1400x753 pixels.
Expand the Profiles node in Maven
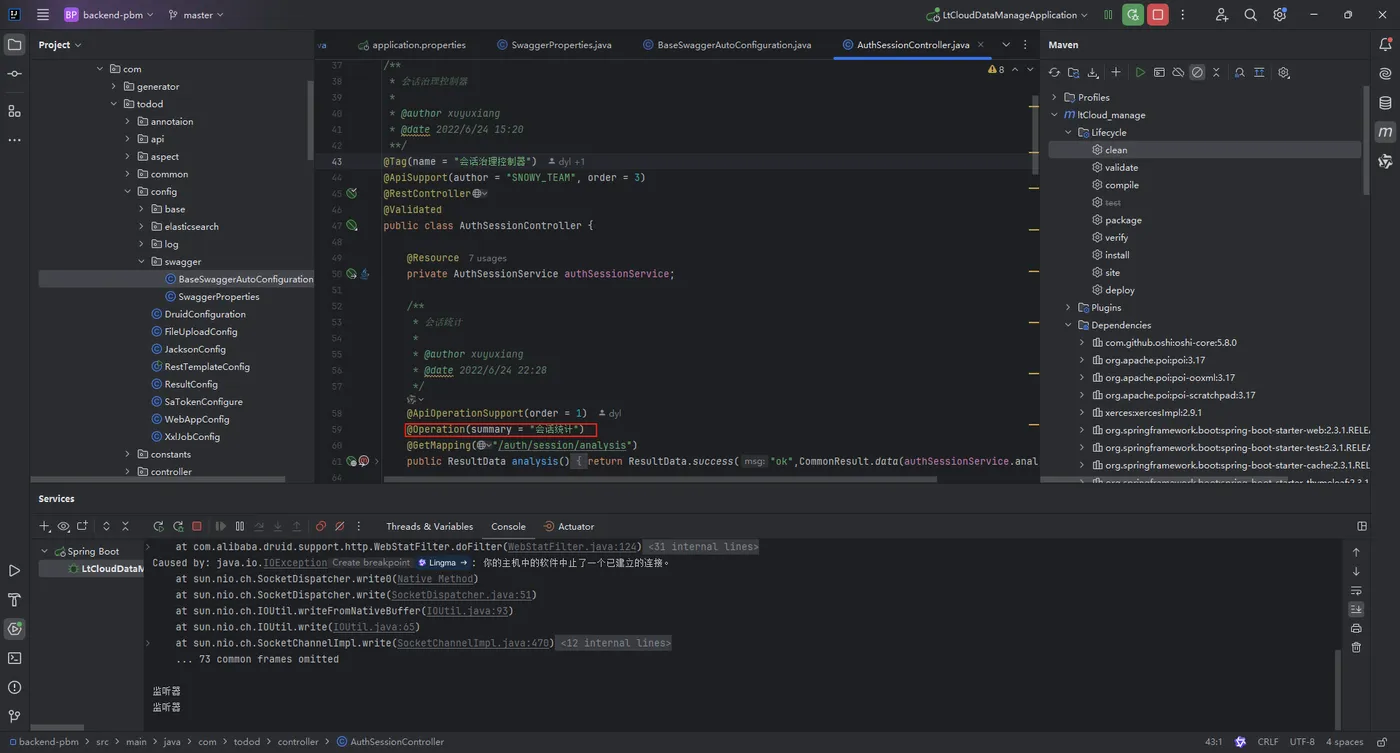1054,97
